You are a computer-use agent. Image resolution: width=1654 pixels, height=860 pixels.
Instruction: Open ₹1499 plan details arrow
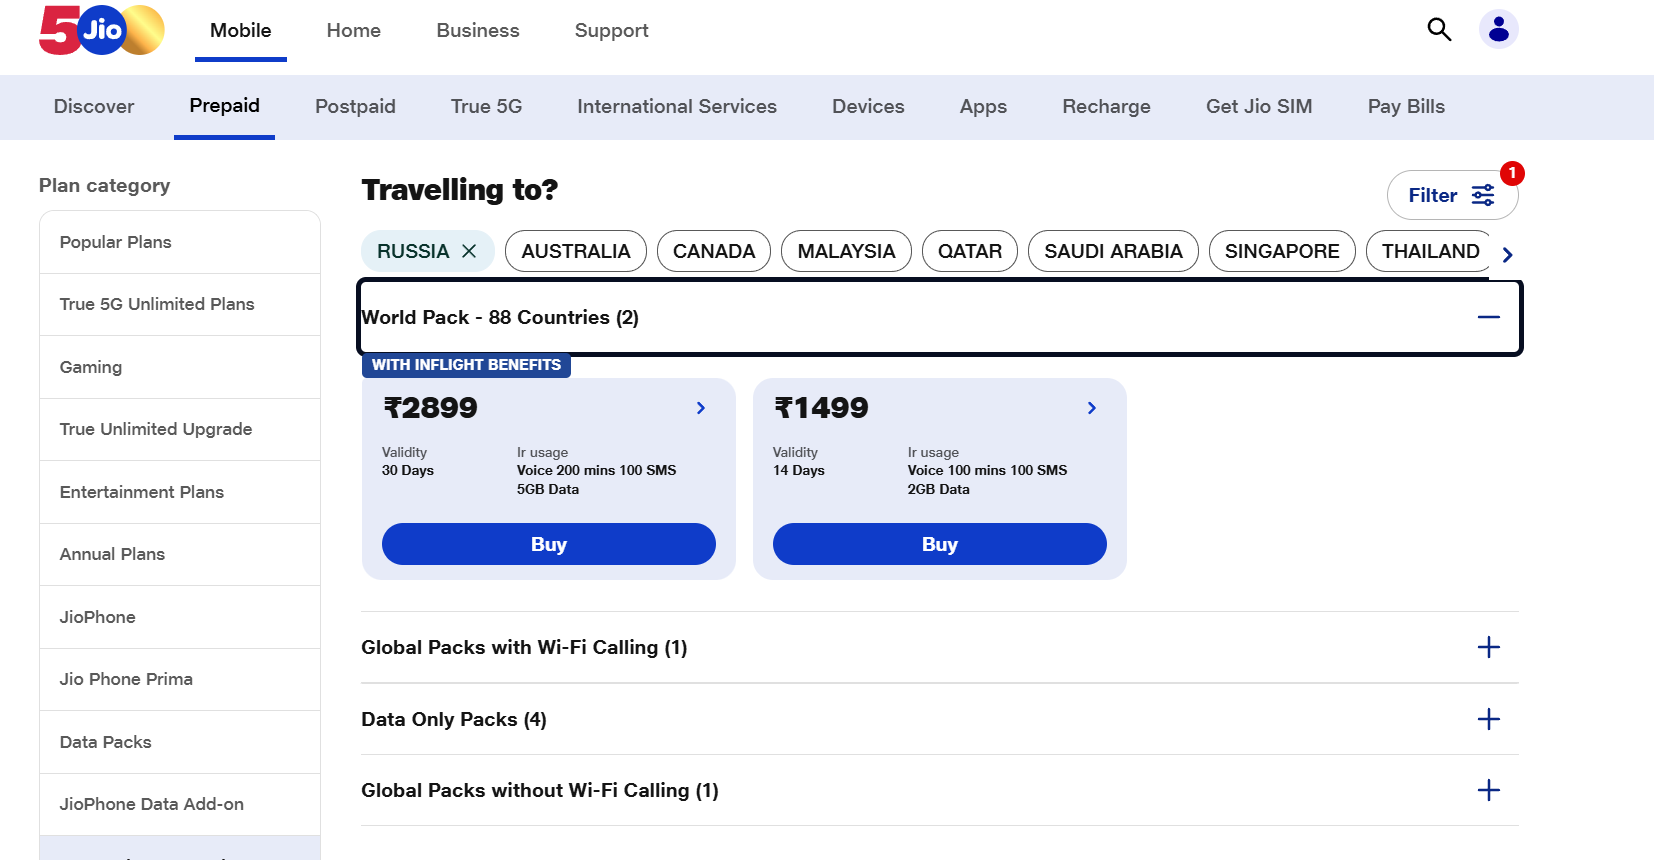[1092, 408]
